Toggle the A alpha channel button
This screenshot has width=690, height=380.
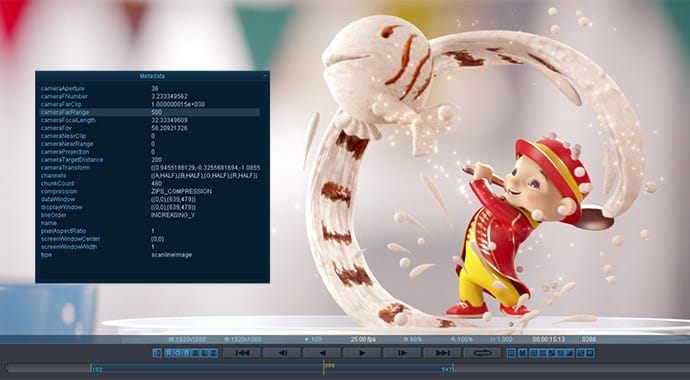click(195, 353)
